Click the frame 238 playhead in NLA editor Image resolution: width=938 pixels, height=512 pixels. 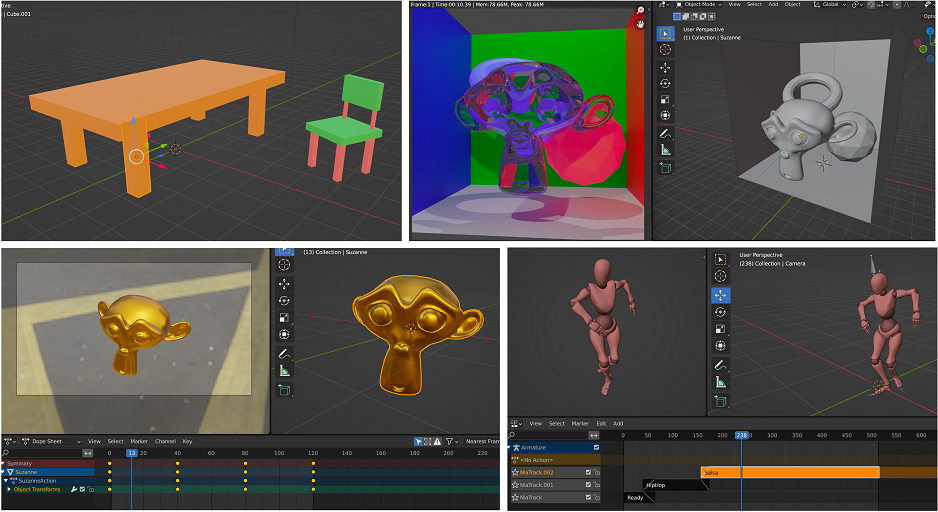tap(741, 435)
